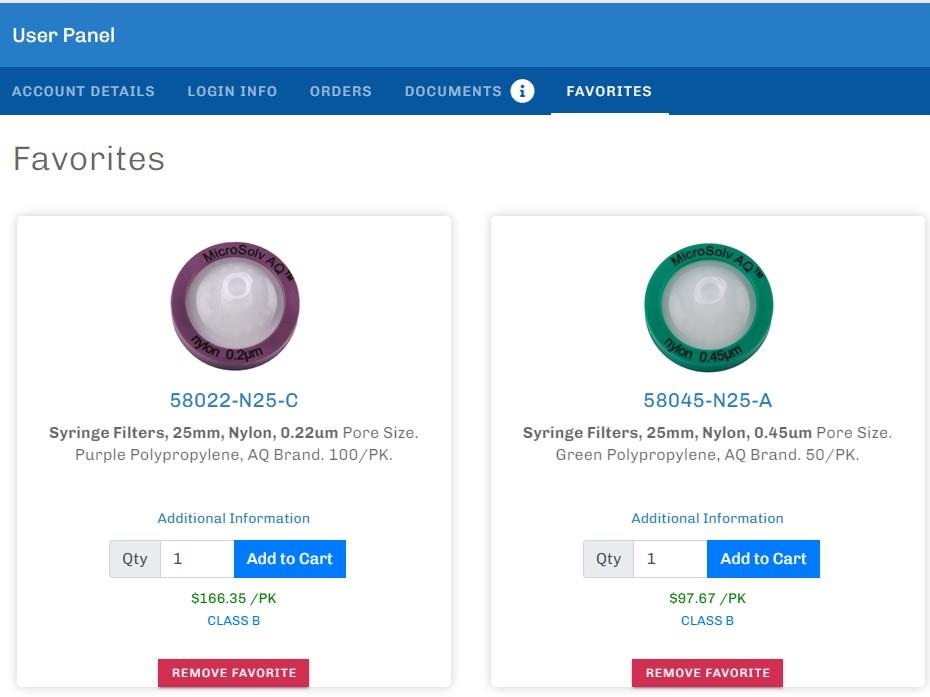Open product link 58022-N25-C
Screen dimensions: 930x697
(234, 401)
